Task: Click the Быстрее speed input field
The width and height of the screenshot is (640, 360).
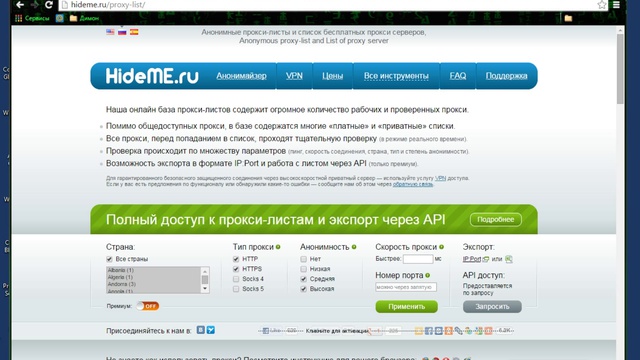Action: click(418, 259)
